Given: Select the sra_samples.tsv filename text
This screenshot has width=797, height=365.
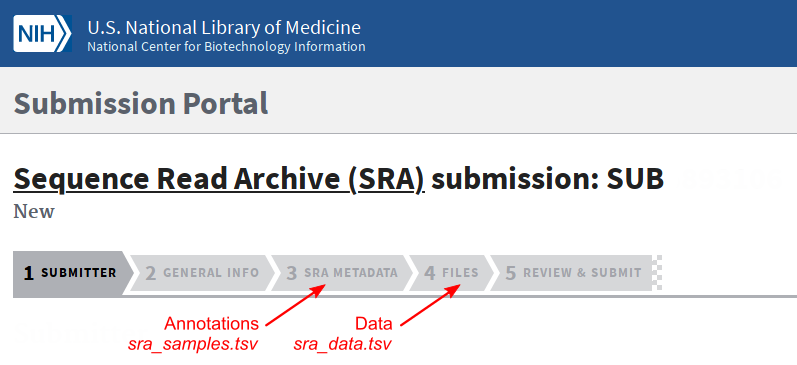Looking at the screenshot, I should point(193,344).
